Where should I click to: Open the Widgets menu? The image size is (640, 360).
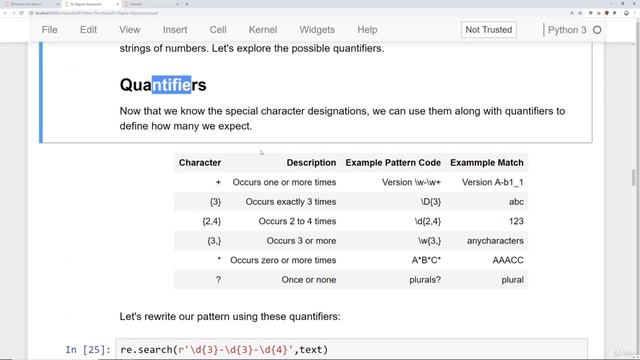317,30
